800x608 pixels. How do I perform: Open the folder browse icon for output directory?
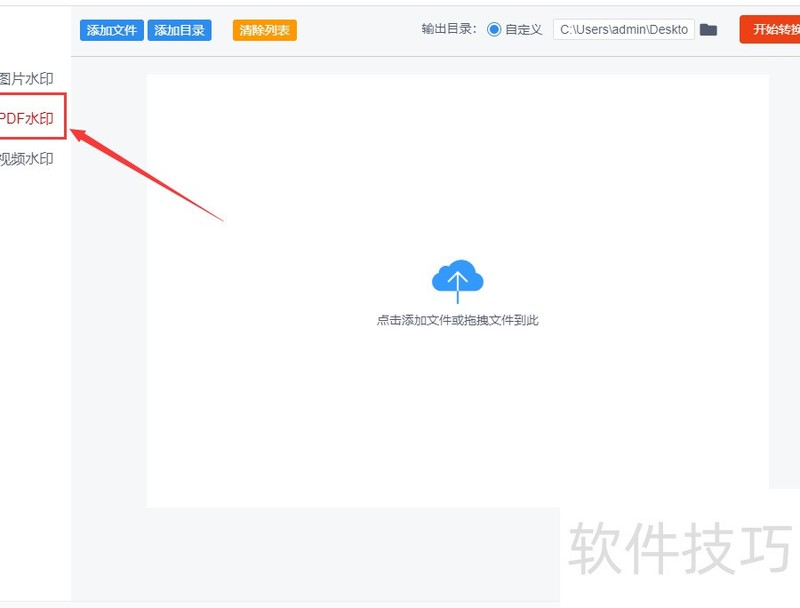point(709,29)
